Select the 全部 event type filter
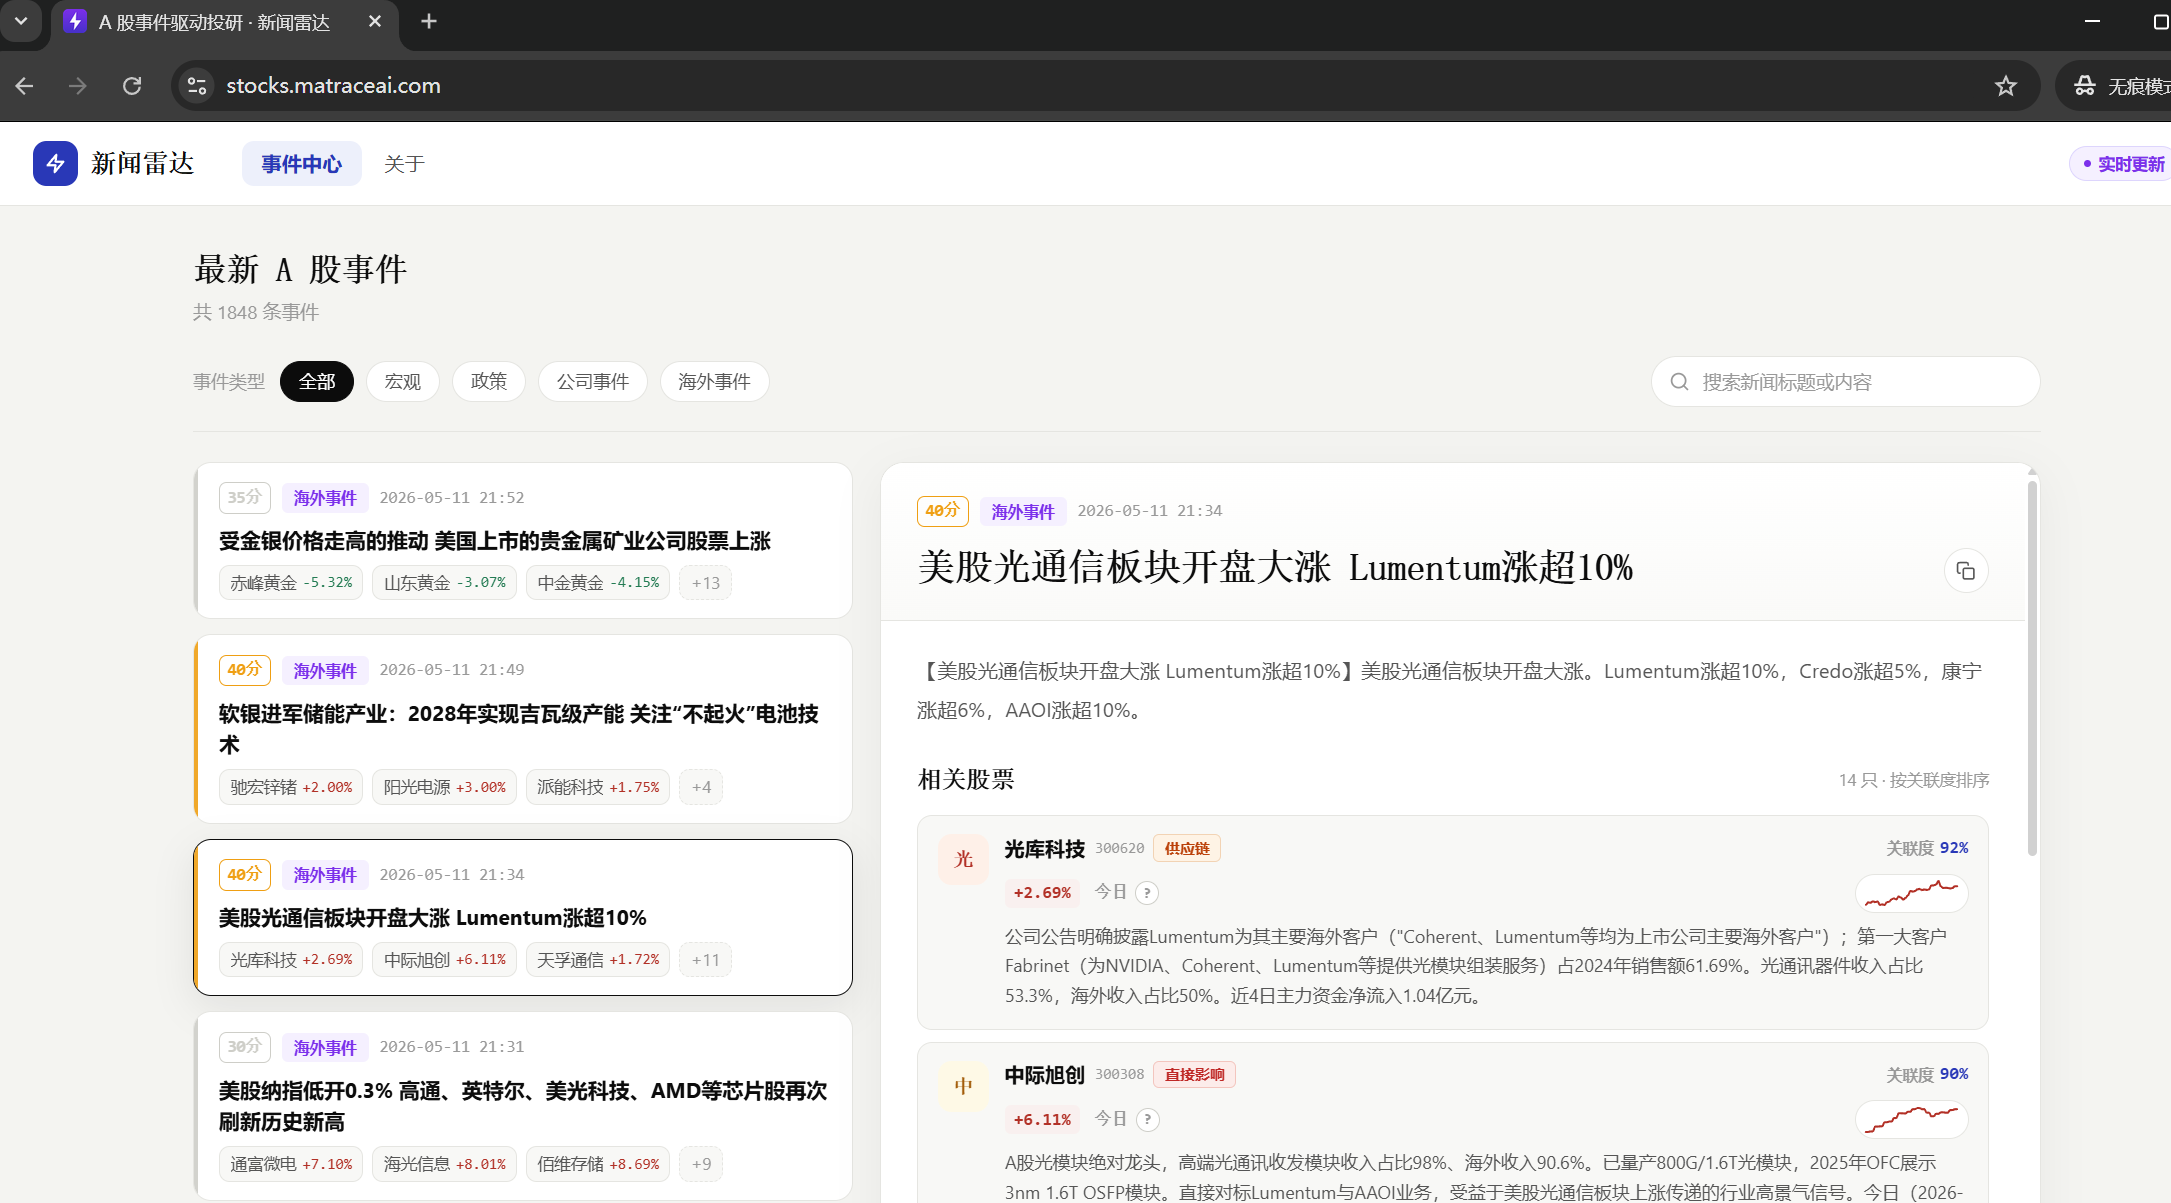Screen dimensions: 2171x1203 coord(317,382)
